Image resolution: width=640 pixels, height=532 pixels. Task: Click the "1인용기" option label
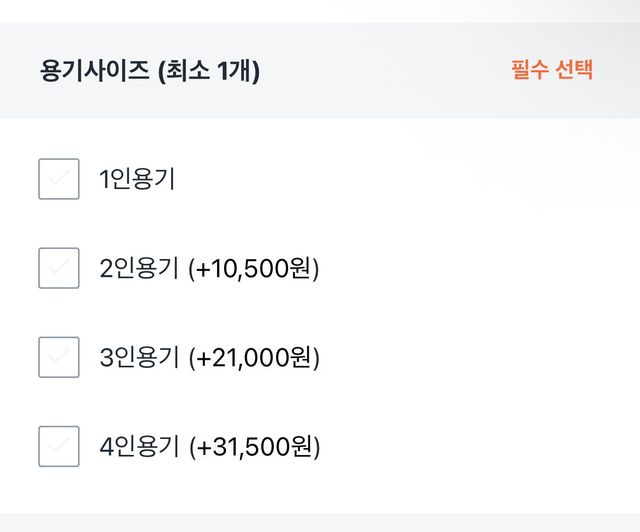[x=137, y=180]
